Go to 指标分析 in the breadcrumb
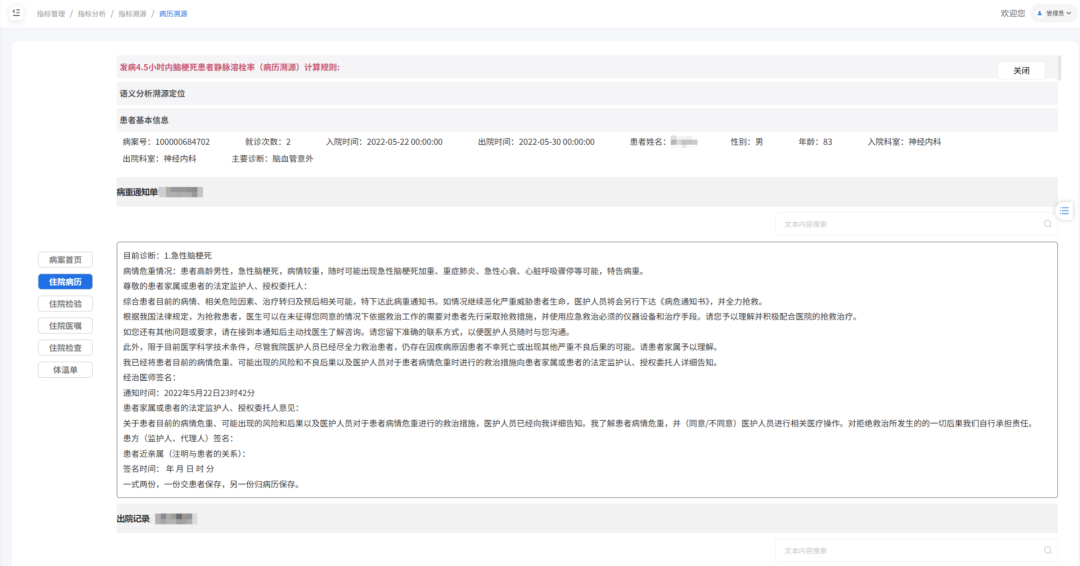 click(x=92, y=14)
